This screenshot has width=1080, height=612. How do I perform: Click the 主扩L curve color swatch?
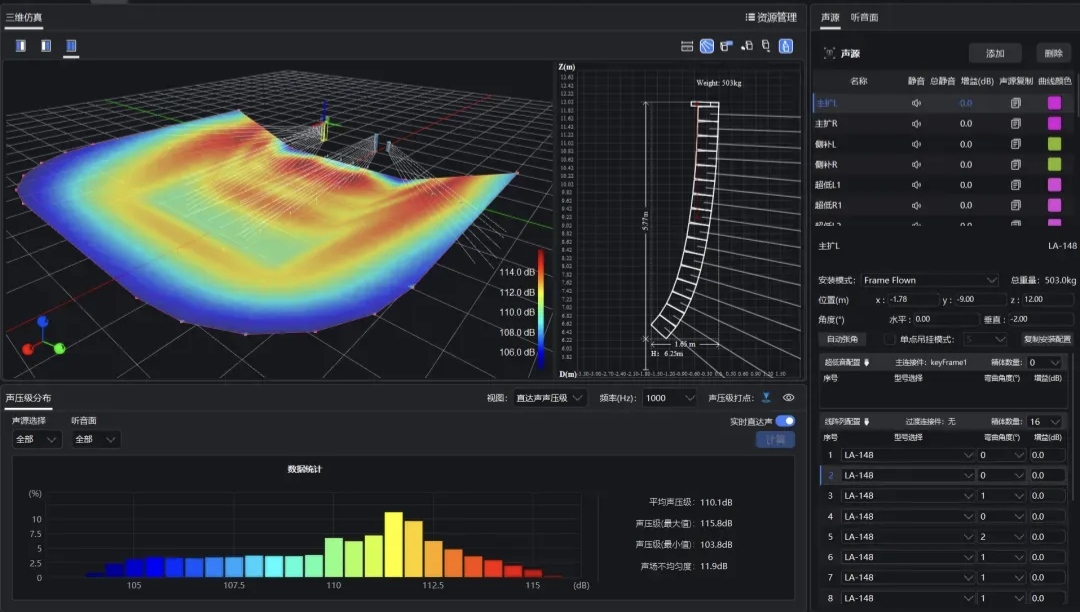1054,103
